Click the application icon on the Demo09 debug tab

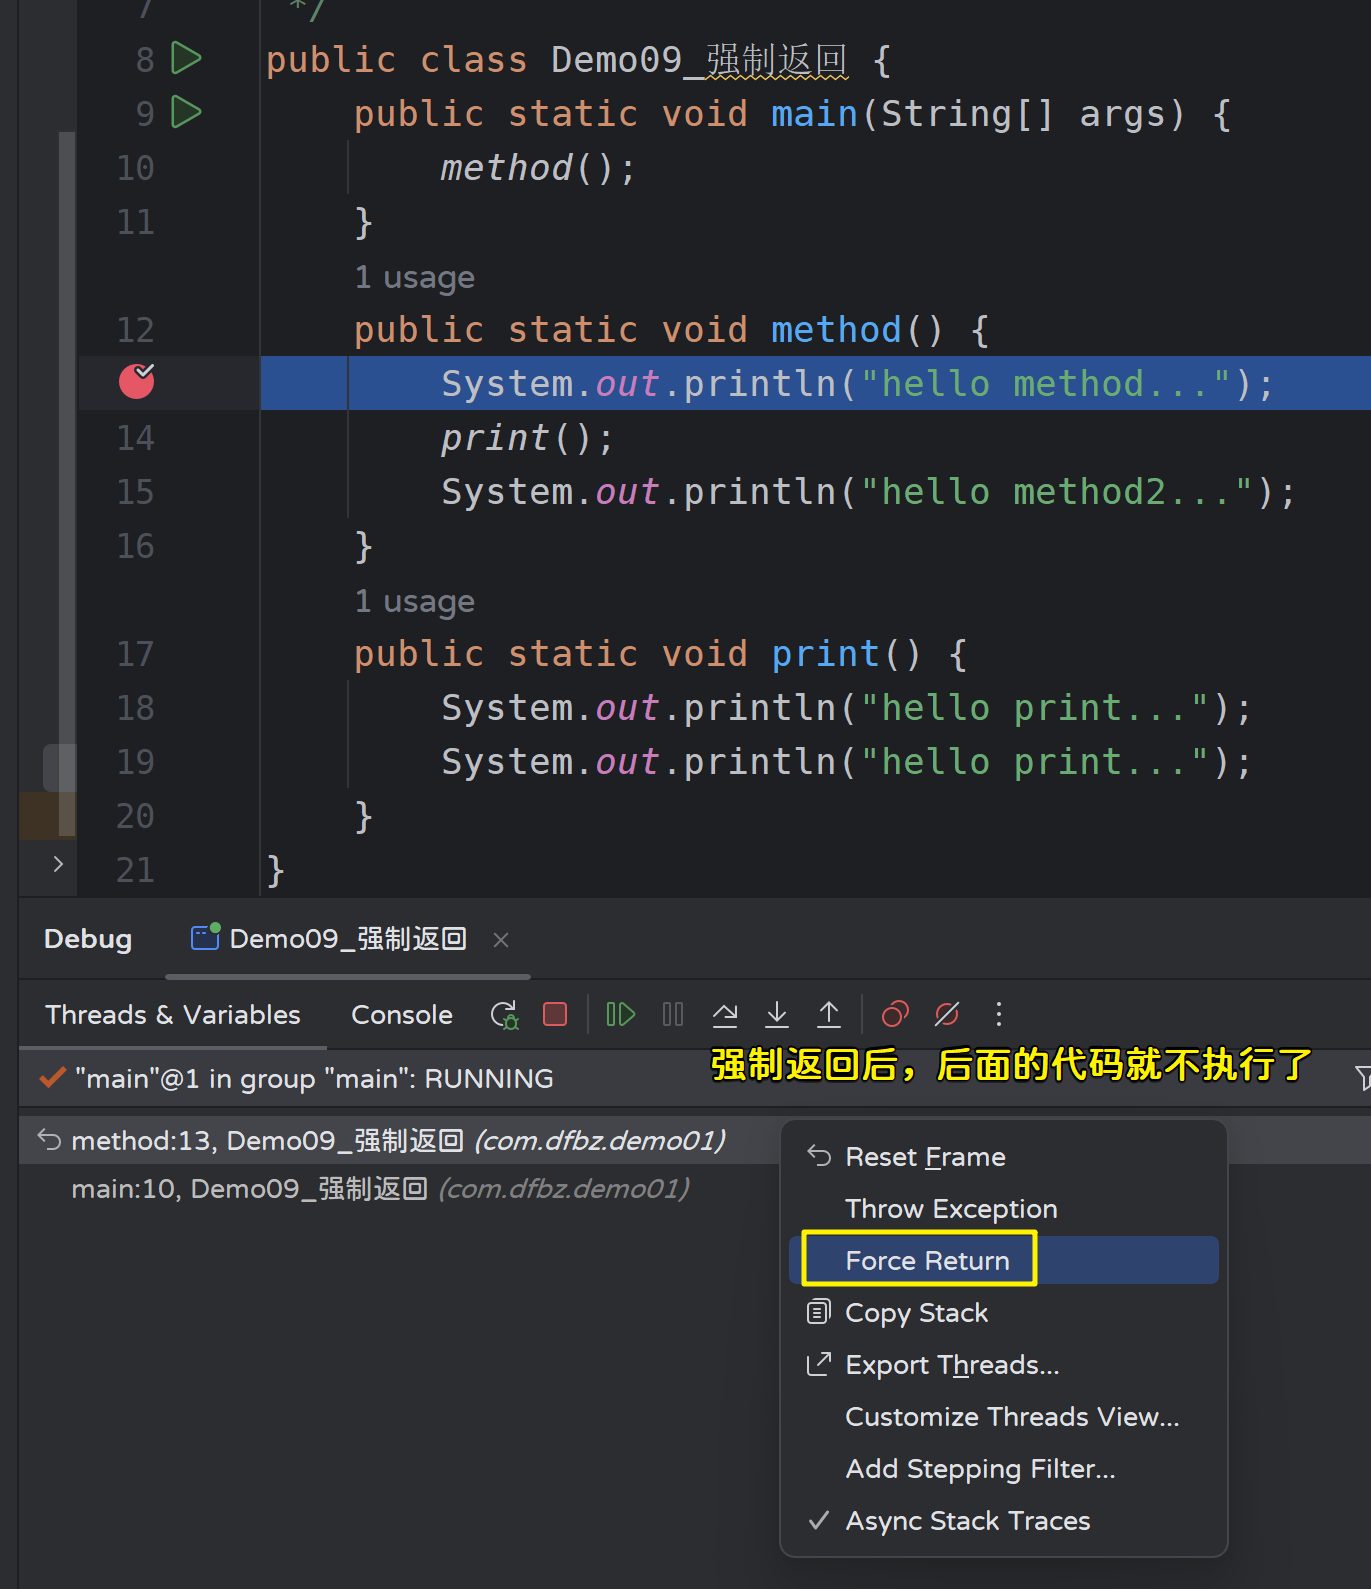point(205,937)
